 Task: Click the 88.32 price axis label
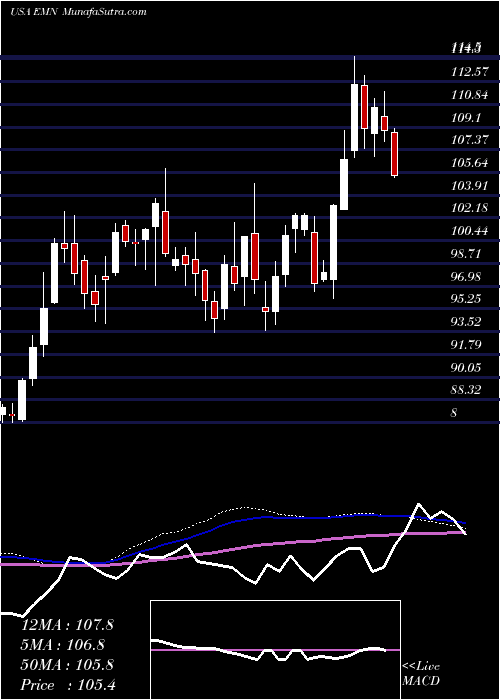pos(464,390)
